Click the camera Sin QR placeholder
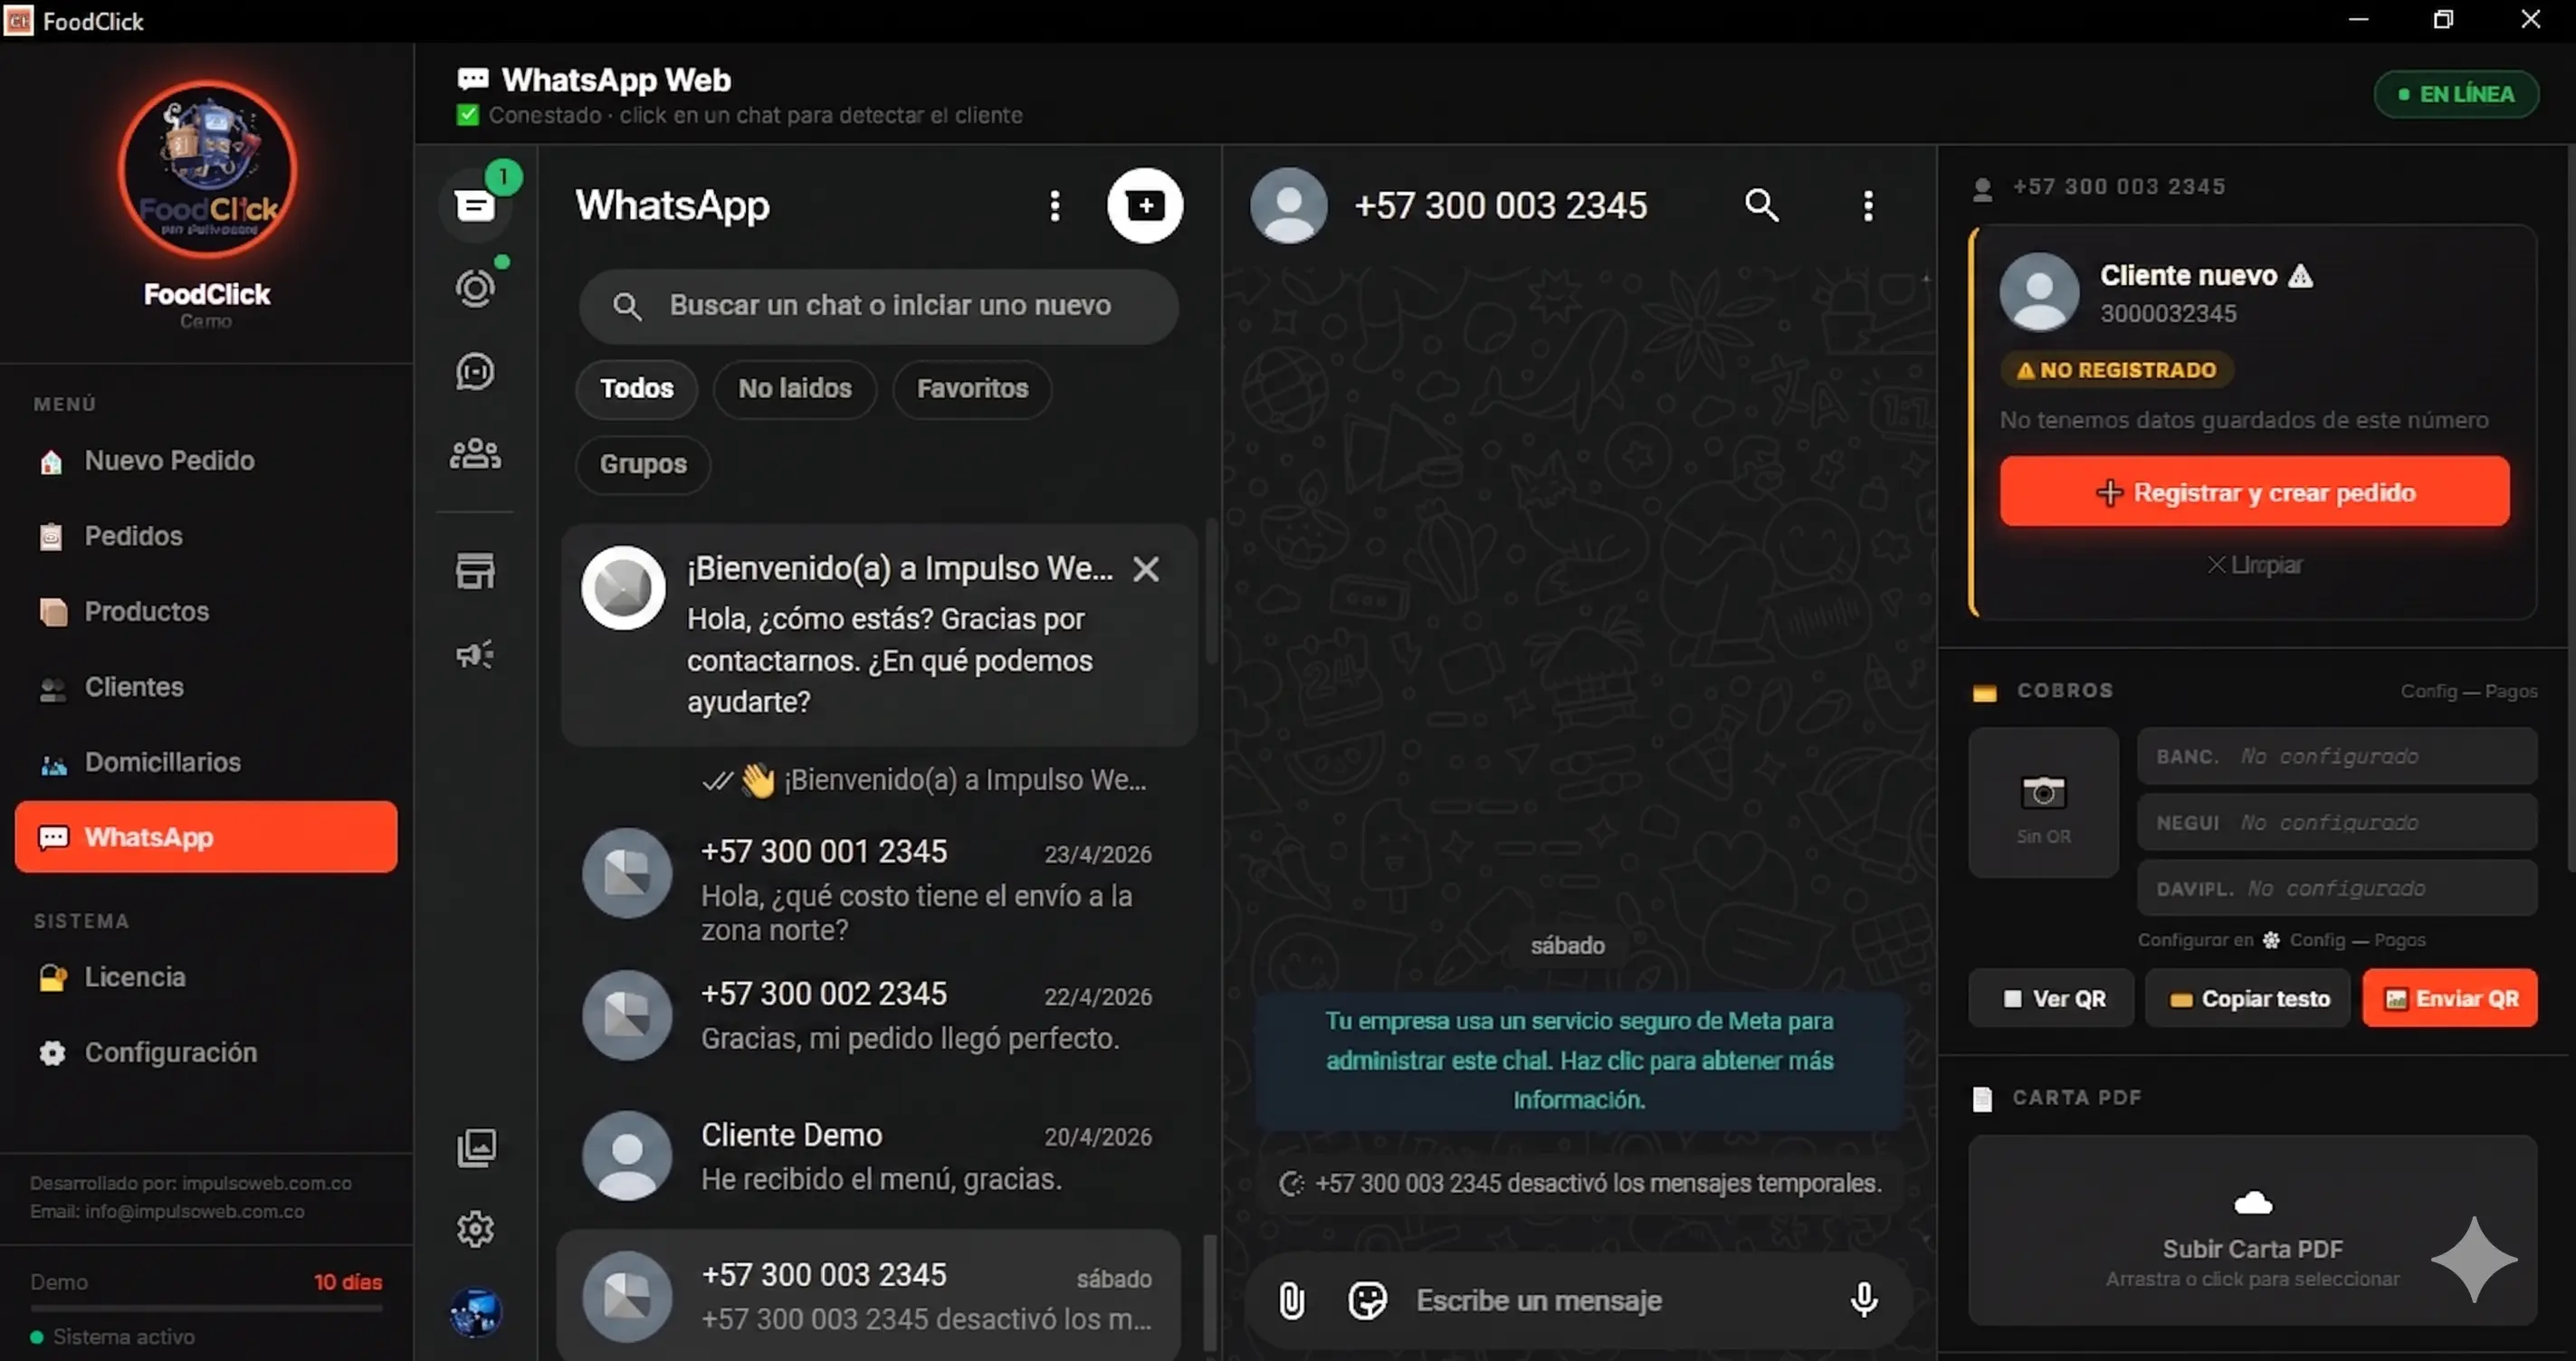2576x1361 pixels. [2043, 803]
